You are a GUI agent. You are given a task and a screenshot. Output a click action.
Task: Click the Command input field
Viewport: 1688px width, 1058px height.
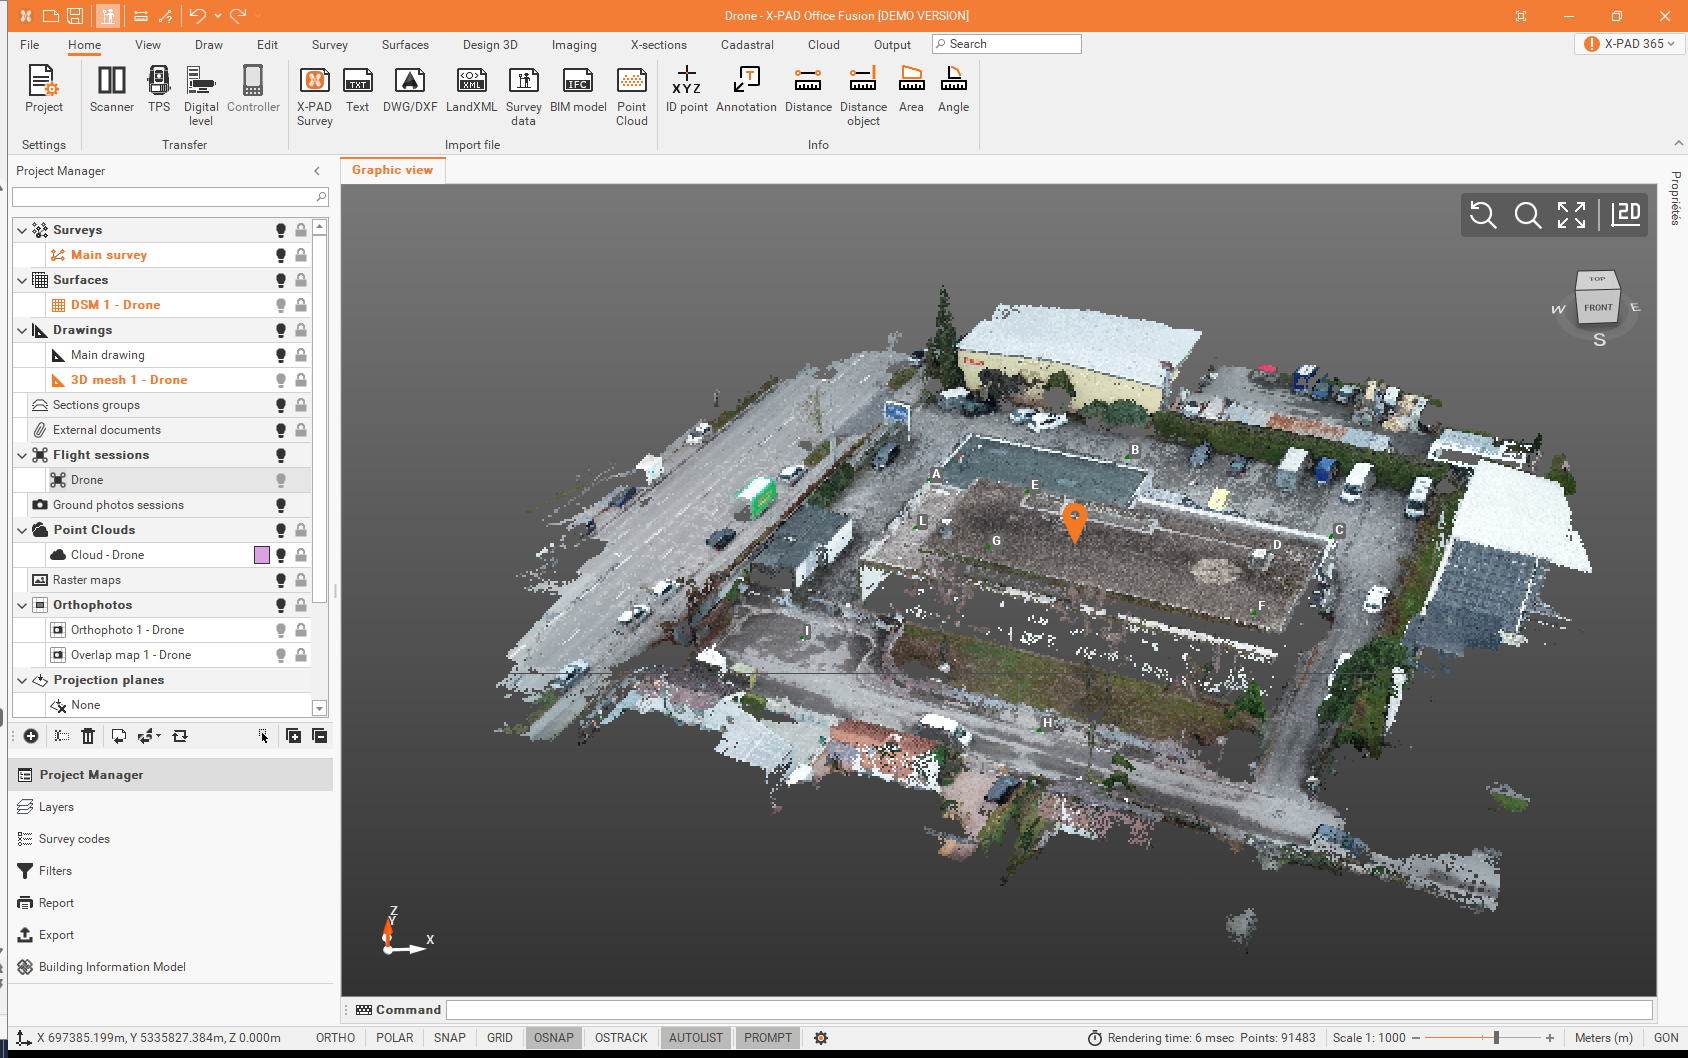pyautogui.click(x=1048, y=1010)
